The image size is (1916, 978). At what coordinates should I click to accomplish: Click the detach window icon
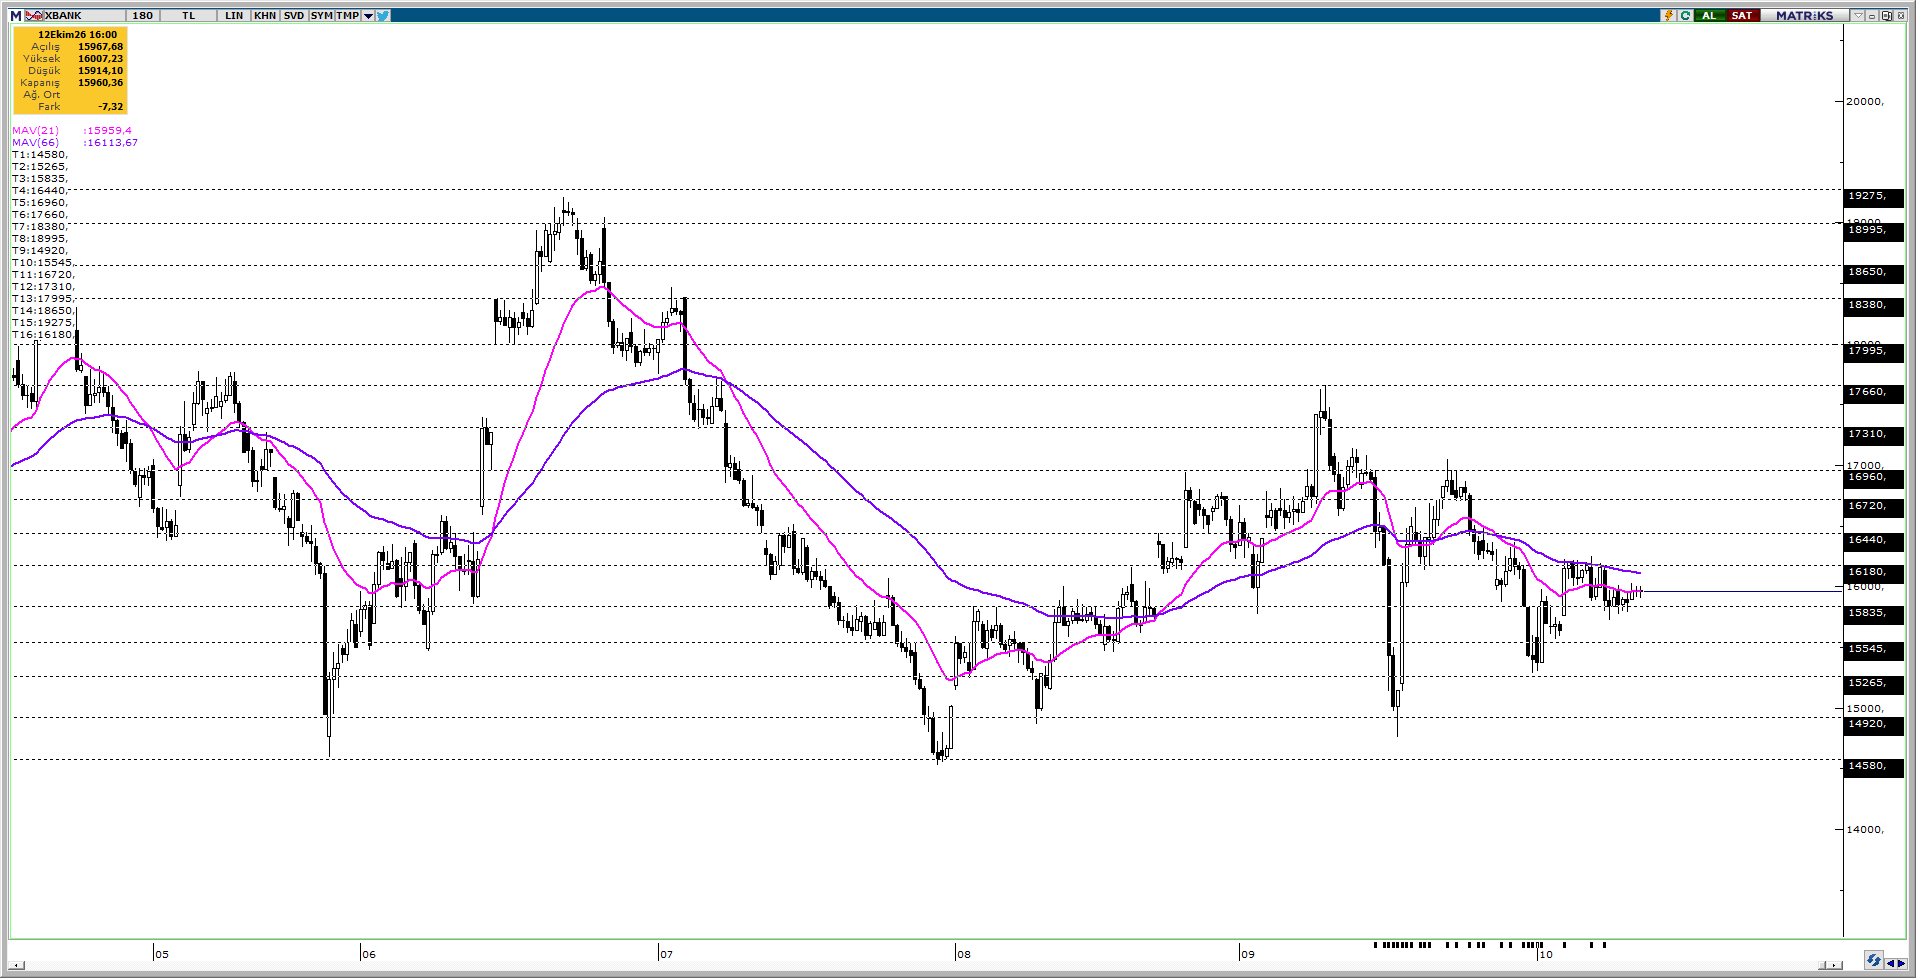(x=1886, y=15)
